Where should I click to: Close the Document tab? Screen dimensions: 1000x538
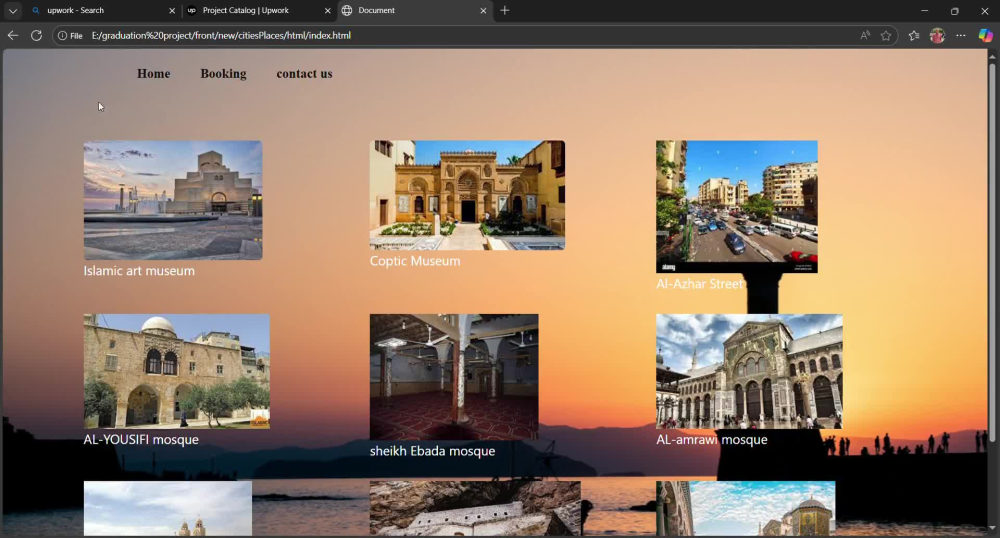483,11
